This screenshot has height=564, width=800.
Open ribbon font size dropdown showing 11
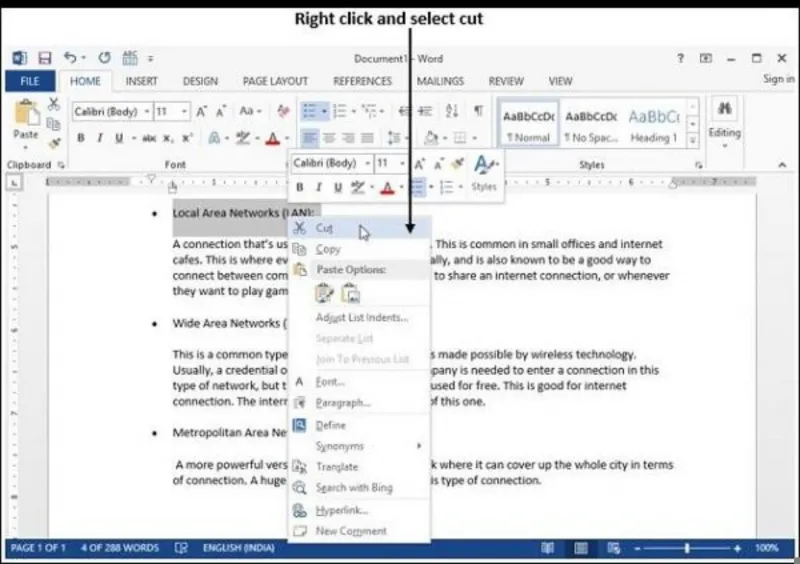(x=184, y=111)
